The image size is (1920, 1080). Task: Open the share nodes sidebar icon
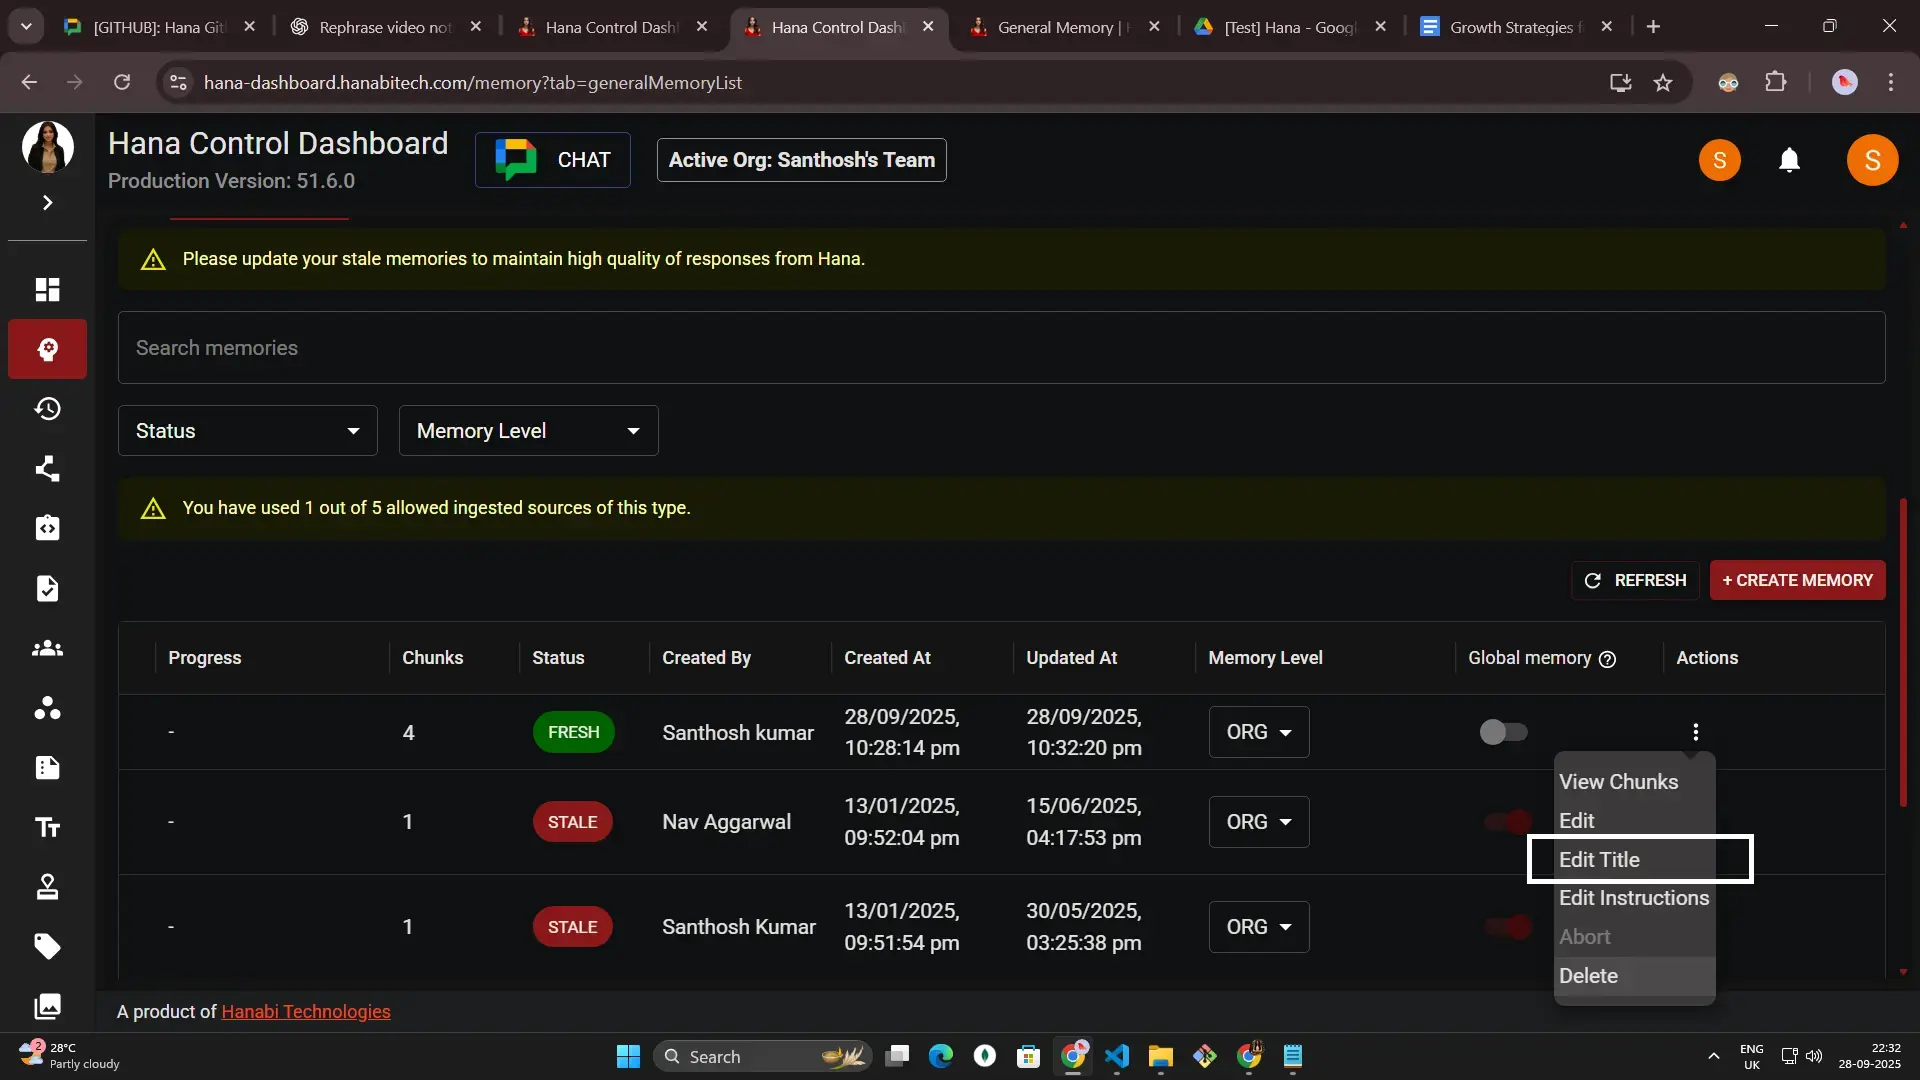coord(47,469)
